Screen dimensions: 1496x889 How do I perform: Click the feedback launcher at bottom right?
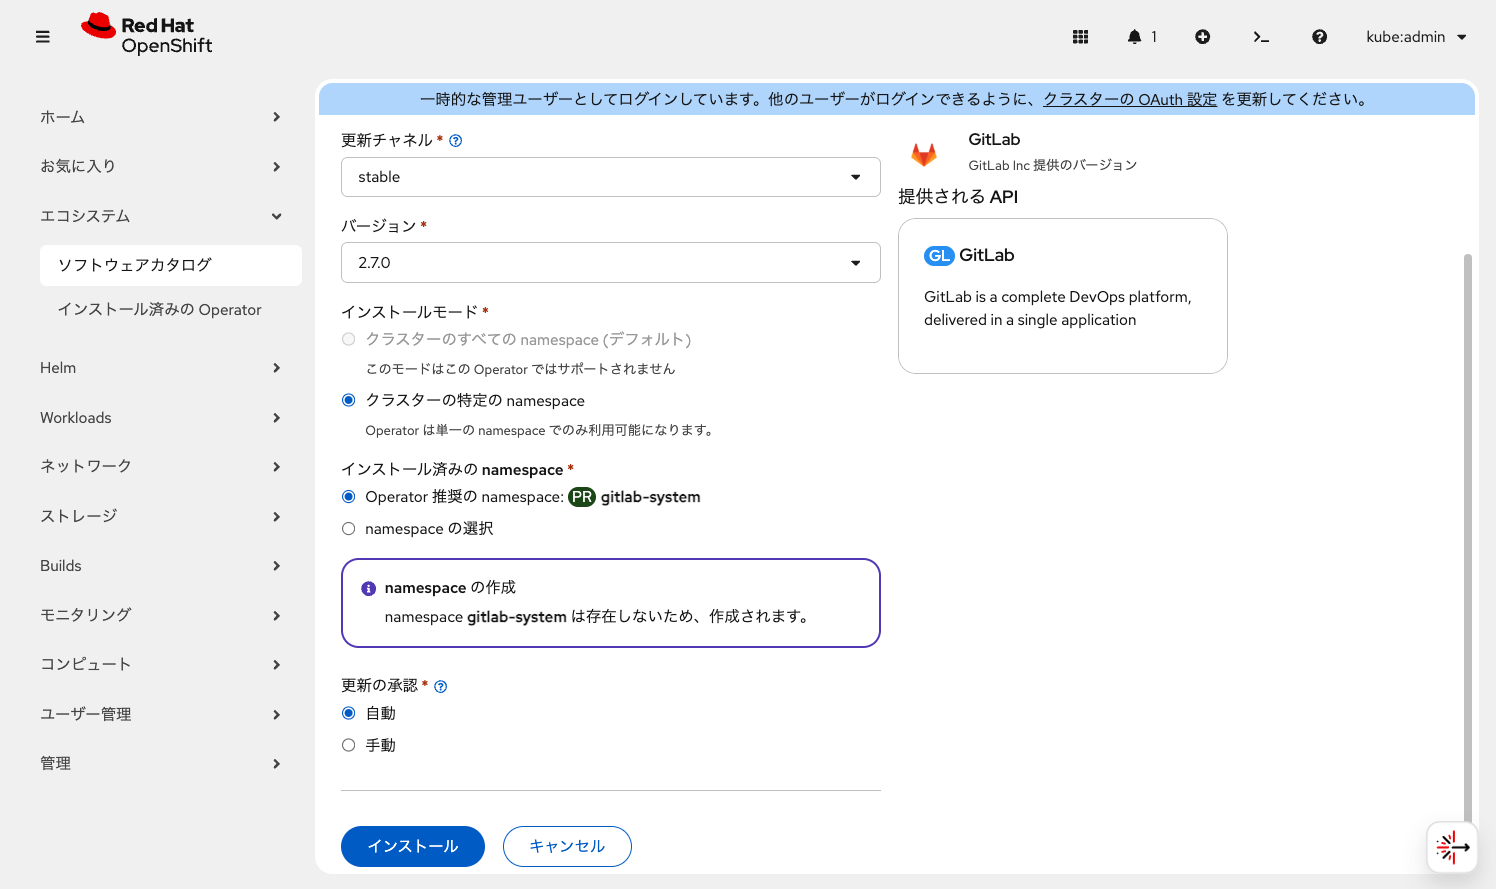(x=1452, y=847)
